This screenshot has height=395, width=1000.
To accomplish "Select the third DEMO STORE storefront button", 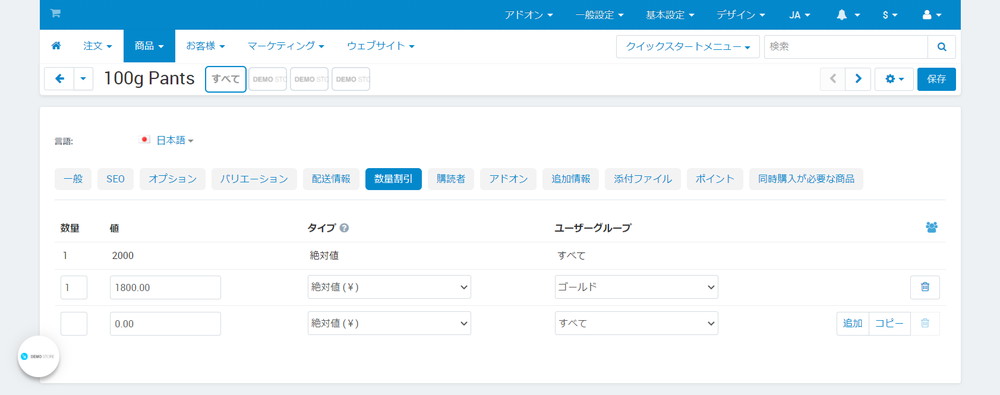I will click(351, 80).
